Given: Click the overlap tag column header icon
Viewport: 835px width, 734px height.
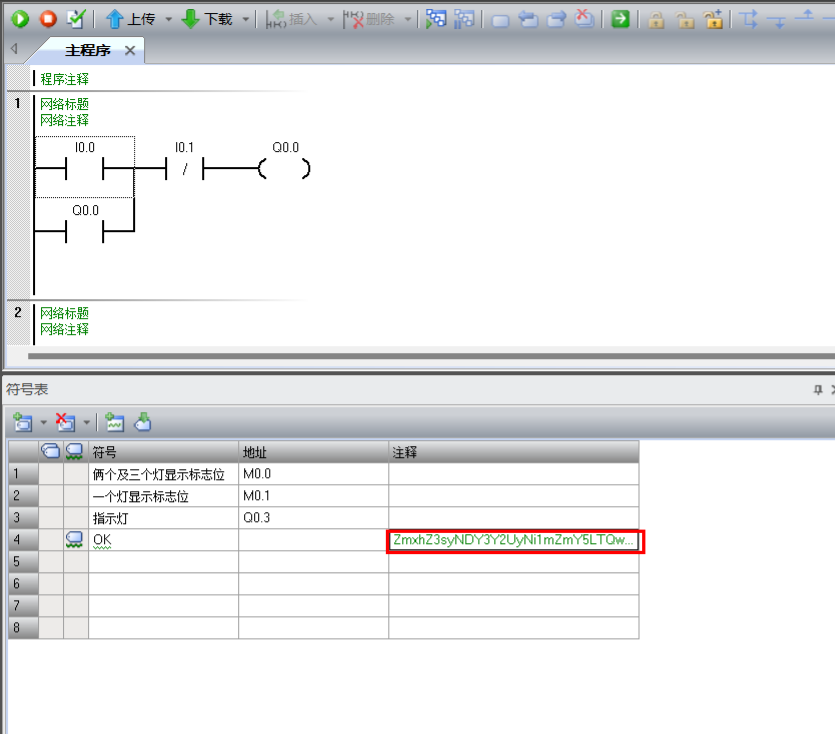Looking at the screenshot, I should tap(51, 452).
